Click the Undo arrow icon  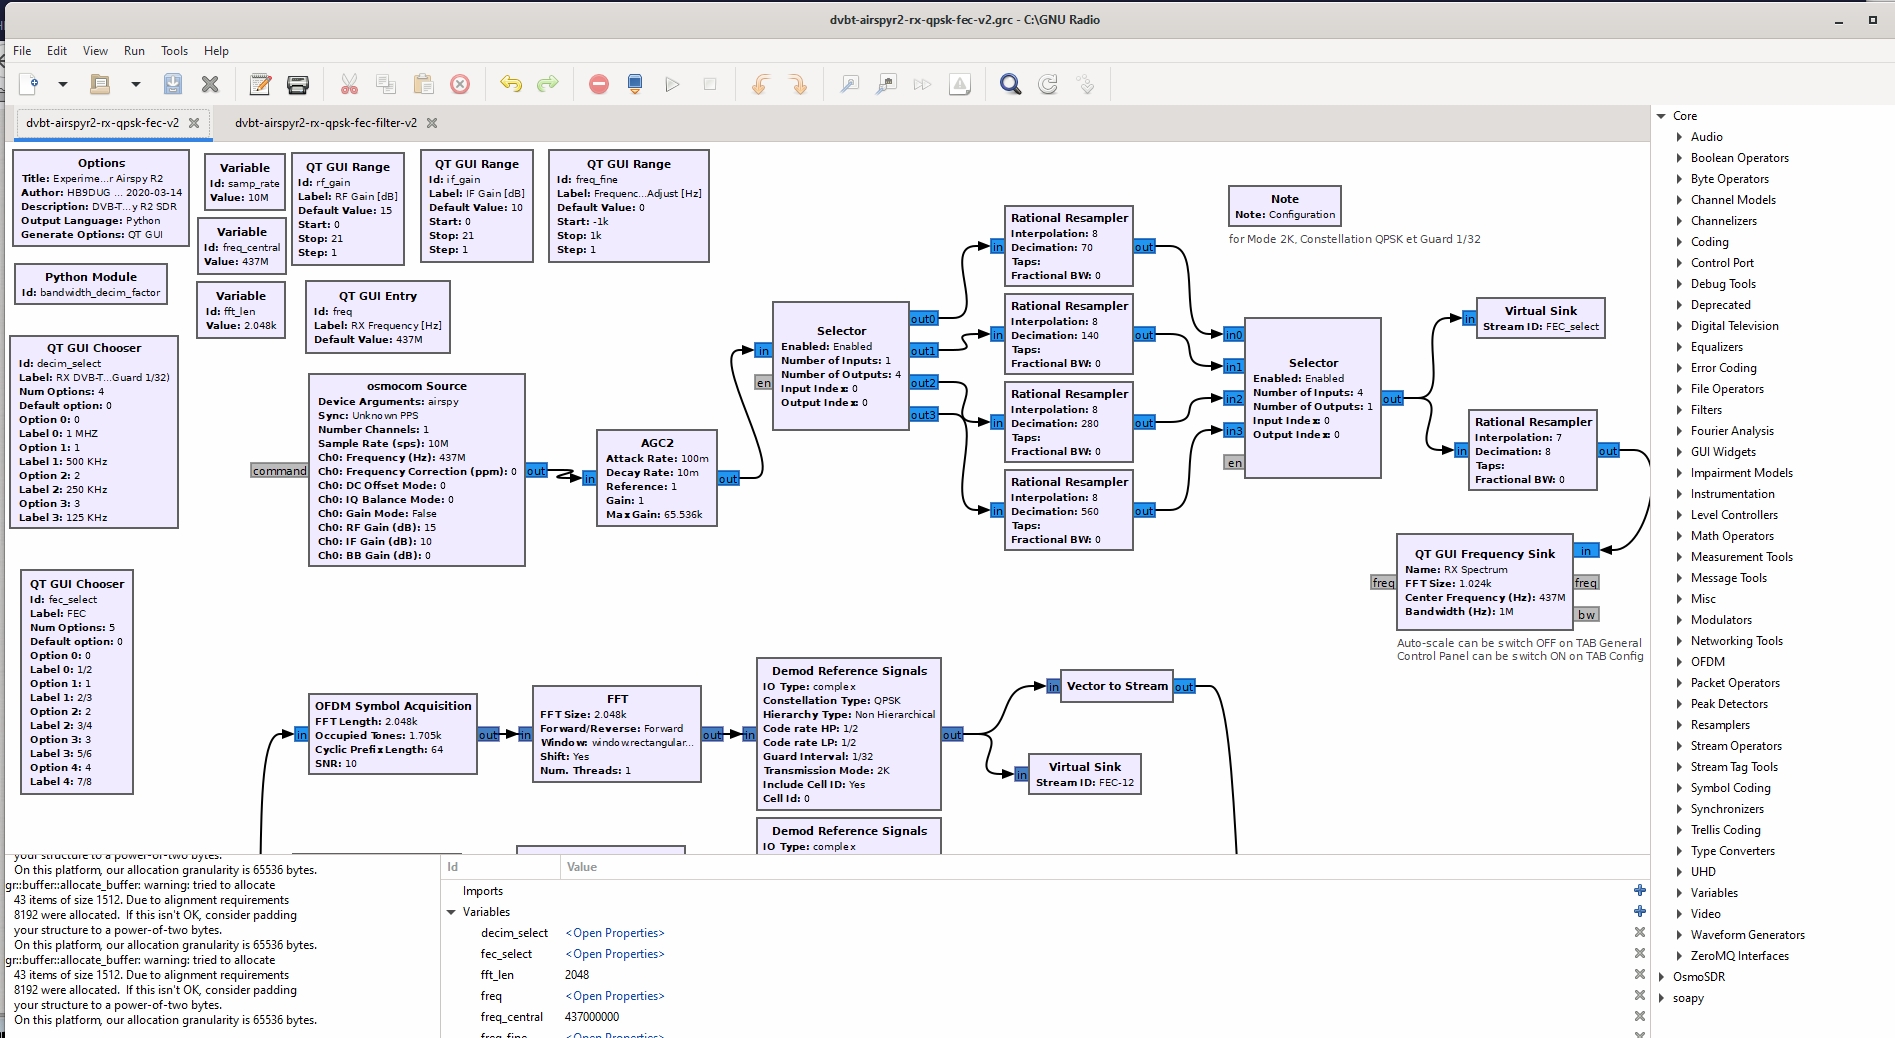[511, 84]
